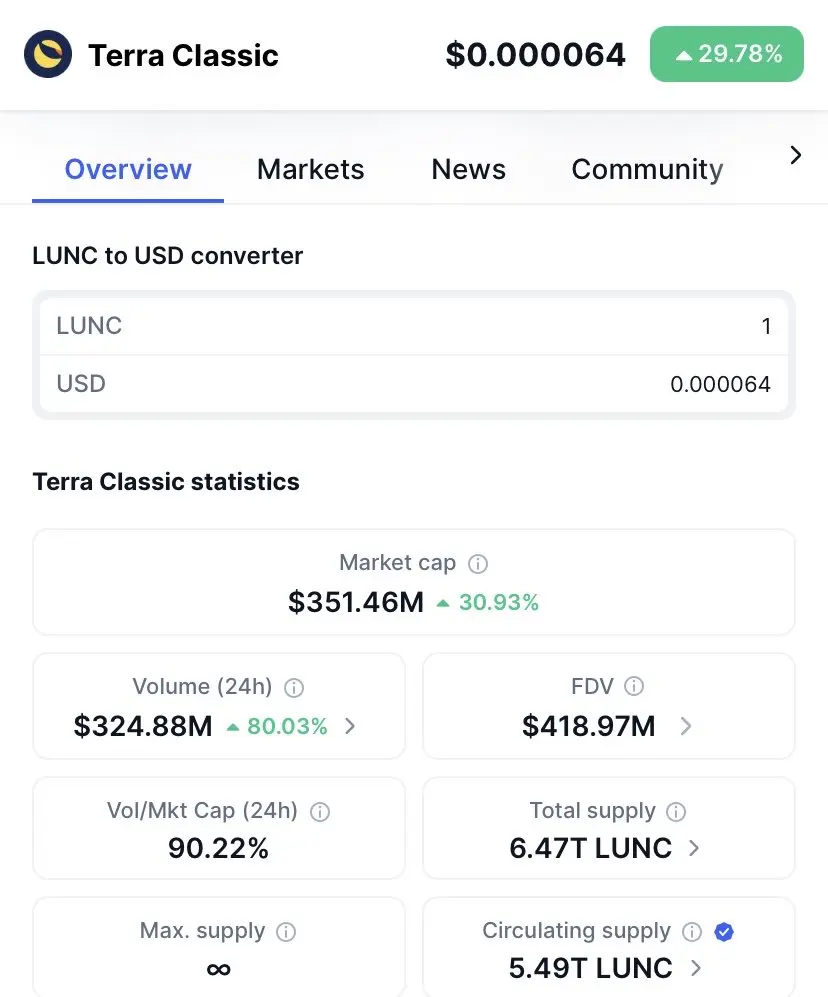Viewport: 828px width, 997px height.
Task: Click the green 29.78% price change badge
Action: click(x=726, y=54)
